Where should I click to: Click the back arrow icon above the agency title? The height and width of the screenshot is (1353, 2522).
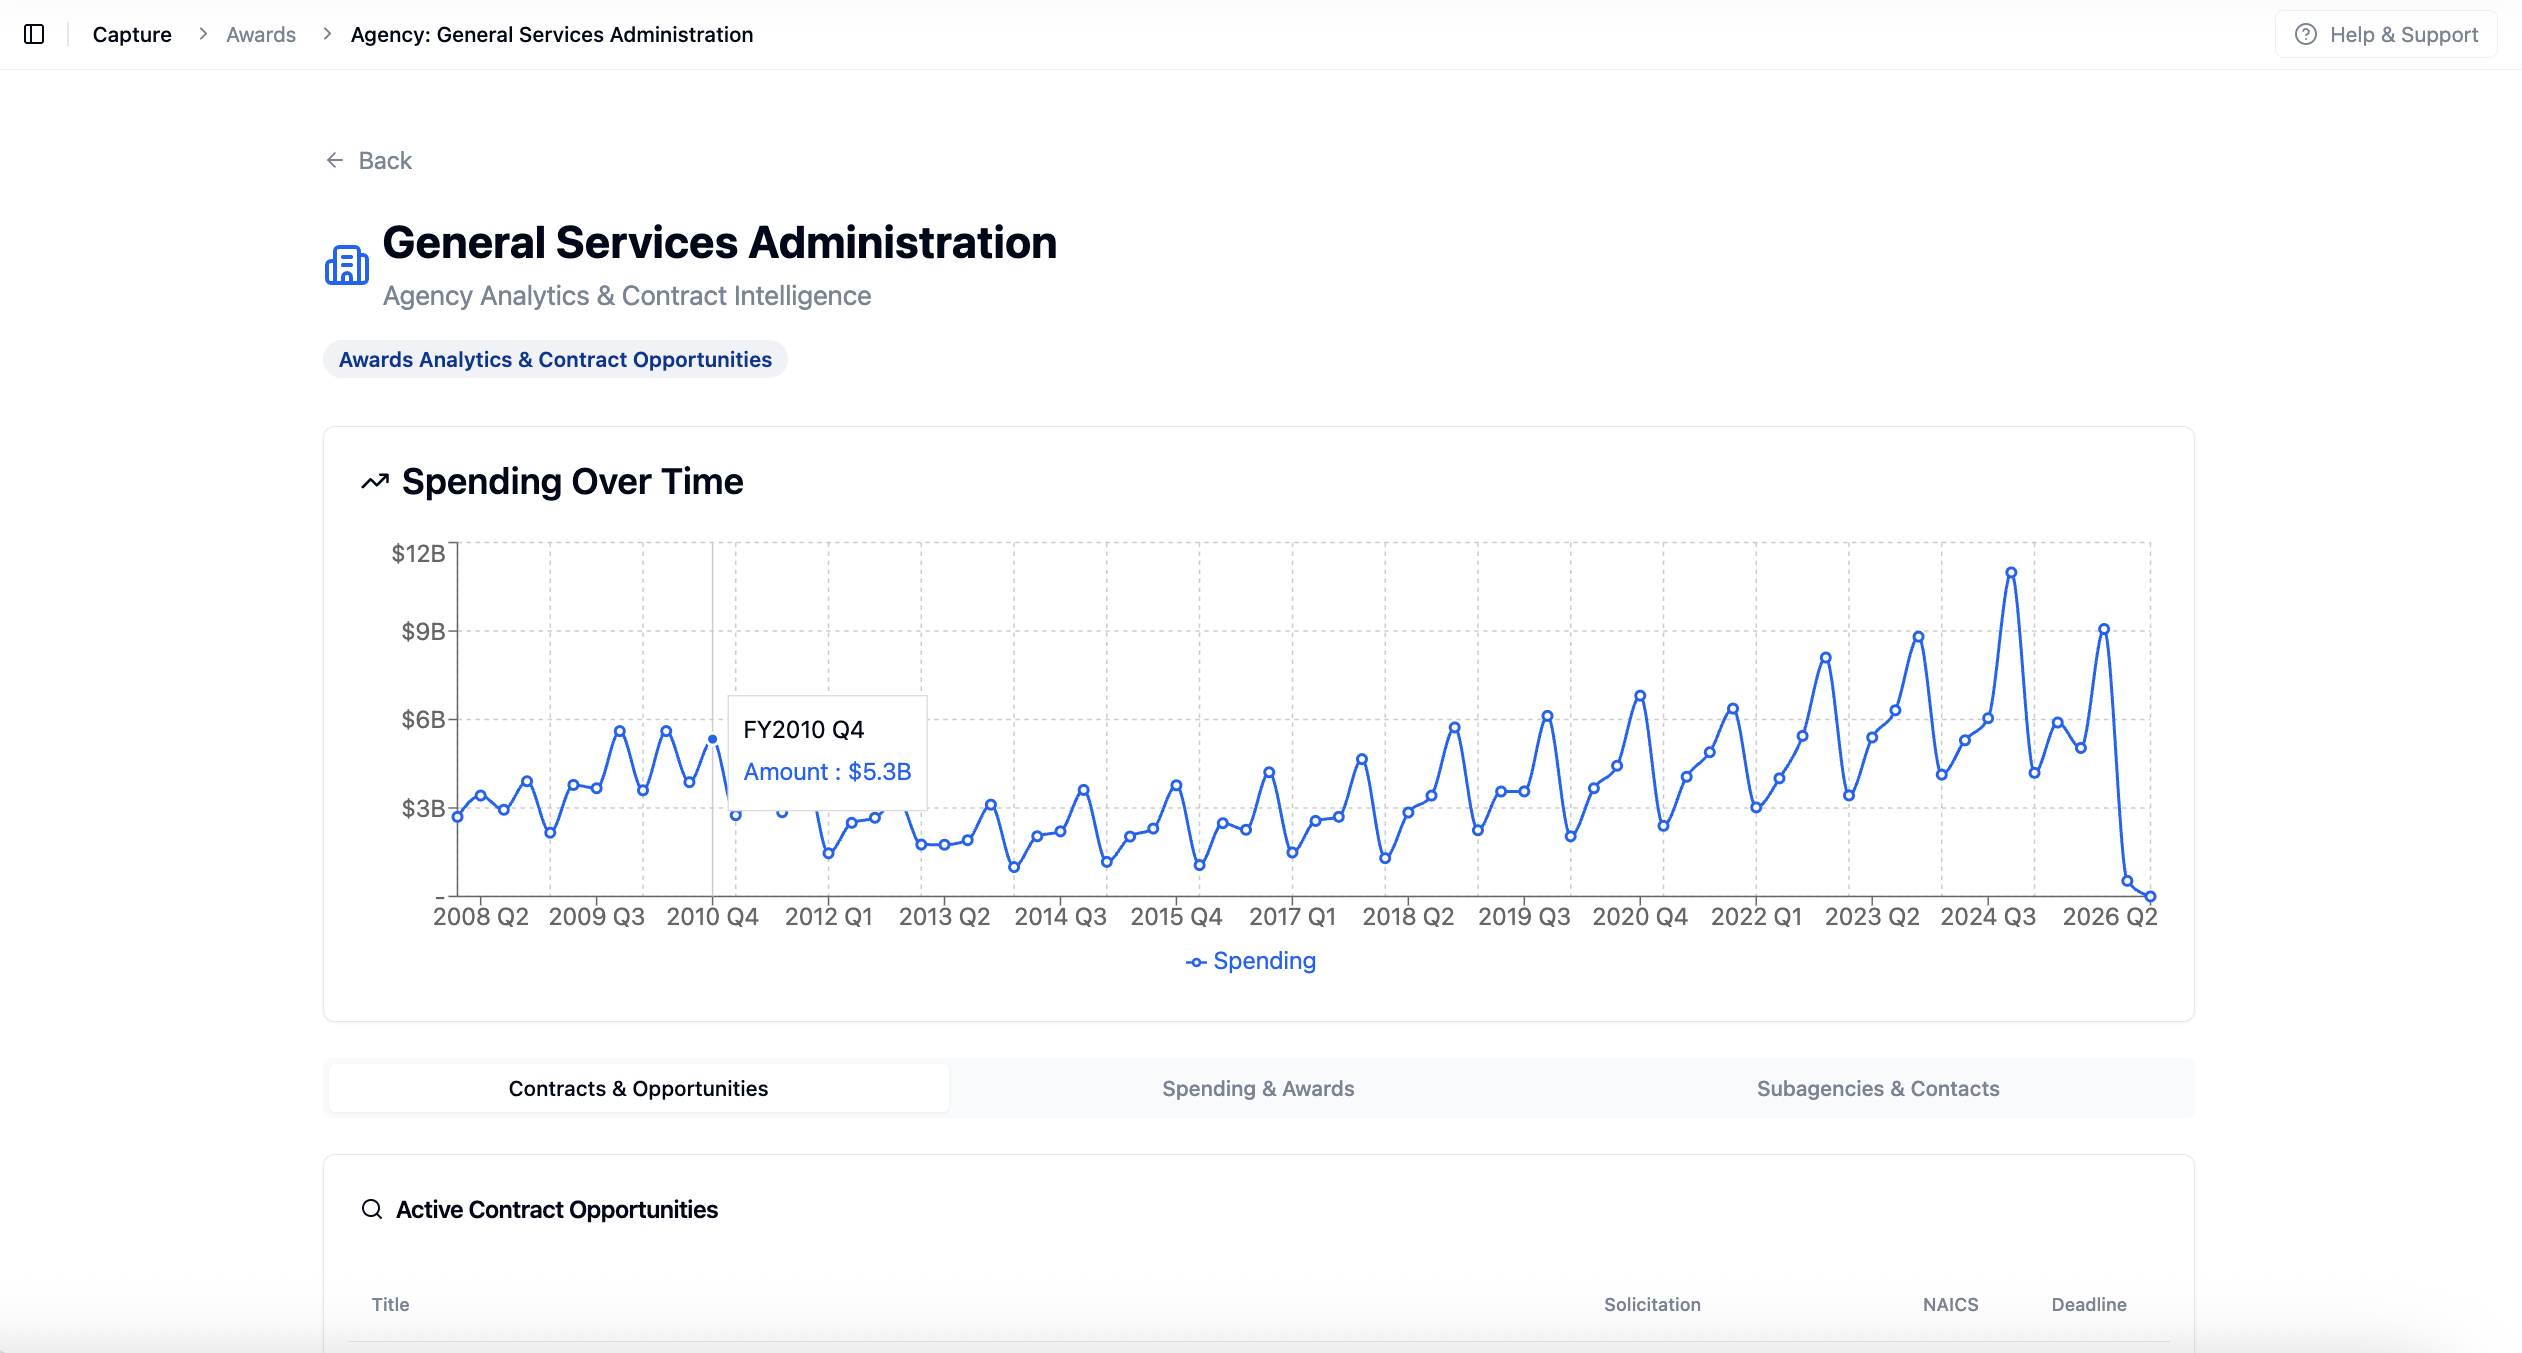click(x=335, y=160)
